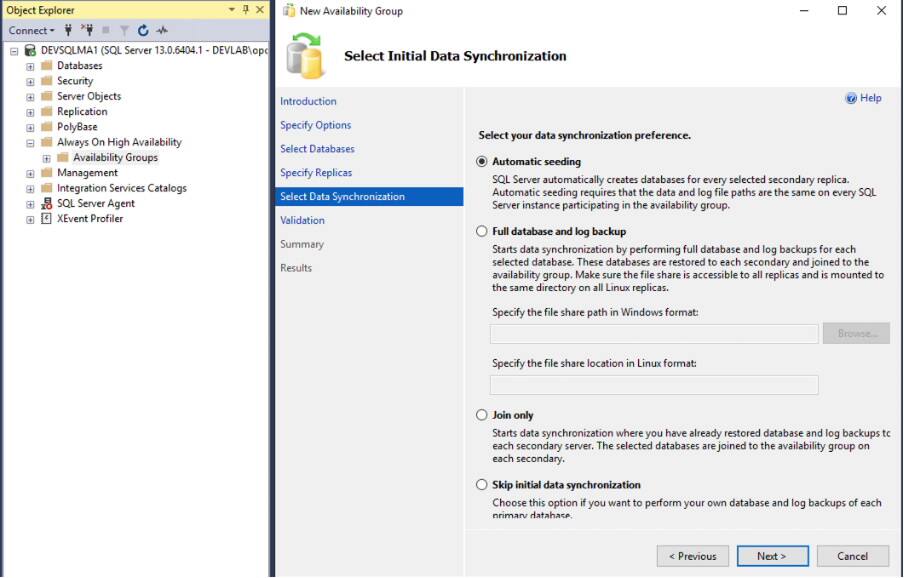
Task: Open Activity Monitor from the heartbeat icon
Action: (160, 30)
